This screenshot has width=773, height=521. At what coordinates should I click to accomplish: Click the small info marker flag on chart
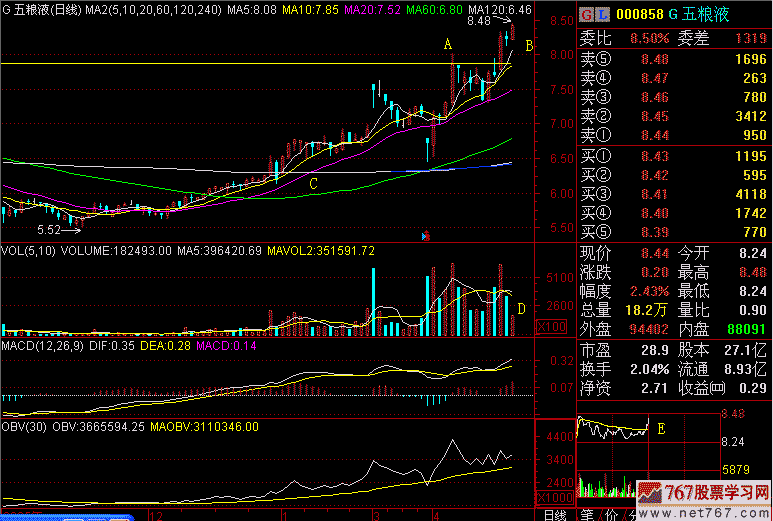(426, 236)
